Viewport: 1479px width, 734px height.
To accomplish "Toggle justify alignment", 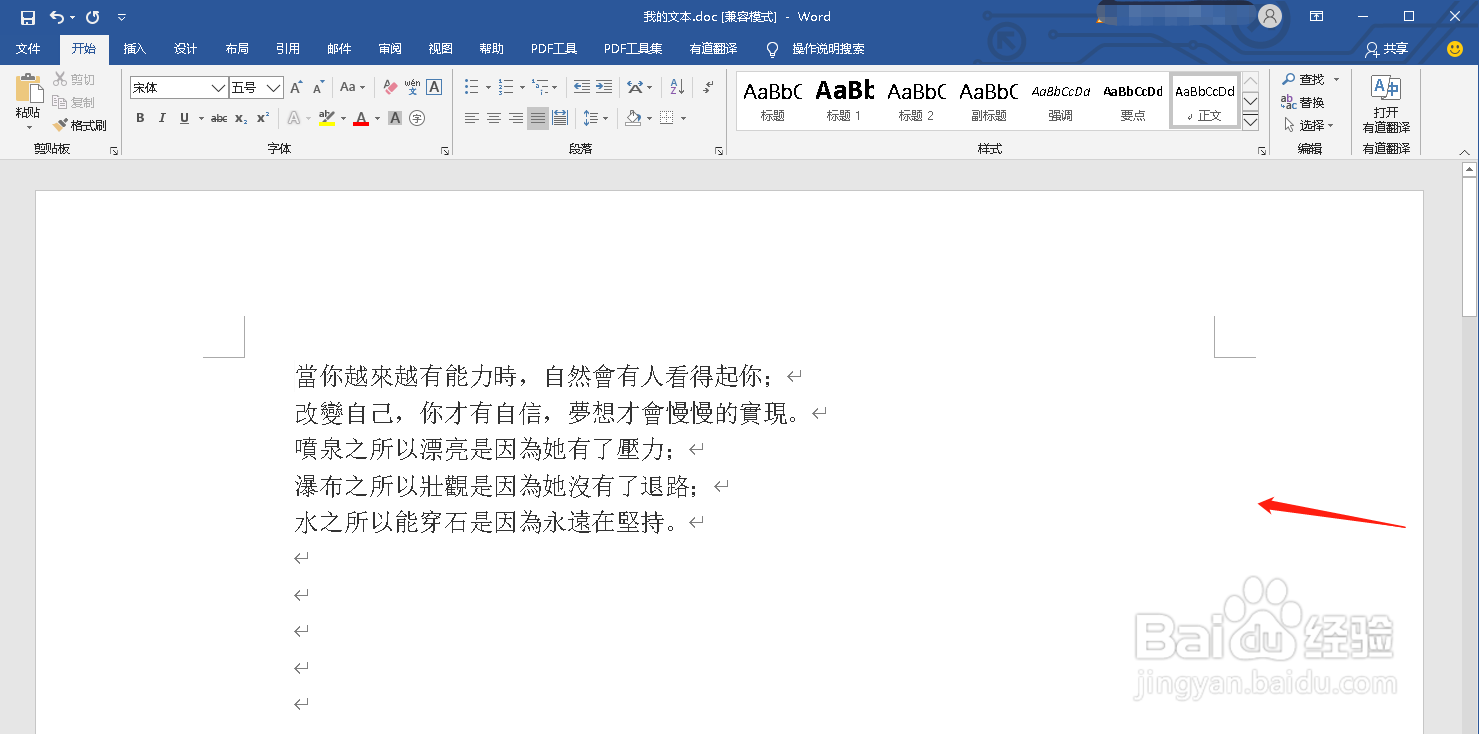I will (538, 118).
